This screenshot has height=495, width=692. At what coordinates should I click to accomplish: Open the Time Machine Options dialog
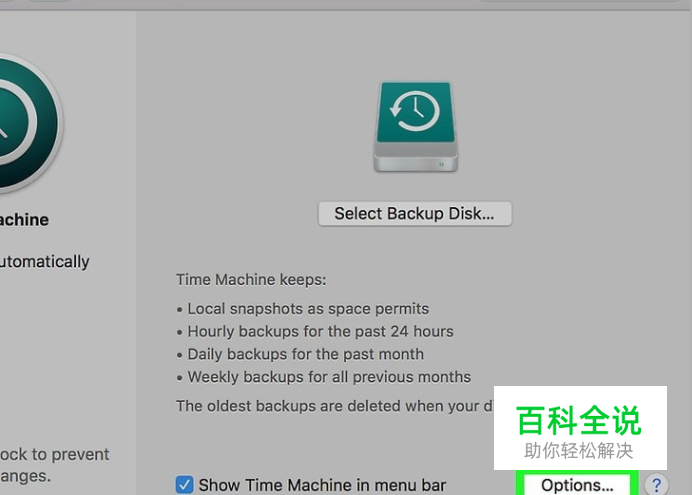[577, 484]
